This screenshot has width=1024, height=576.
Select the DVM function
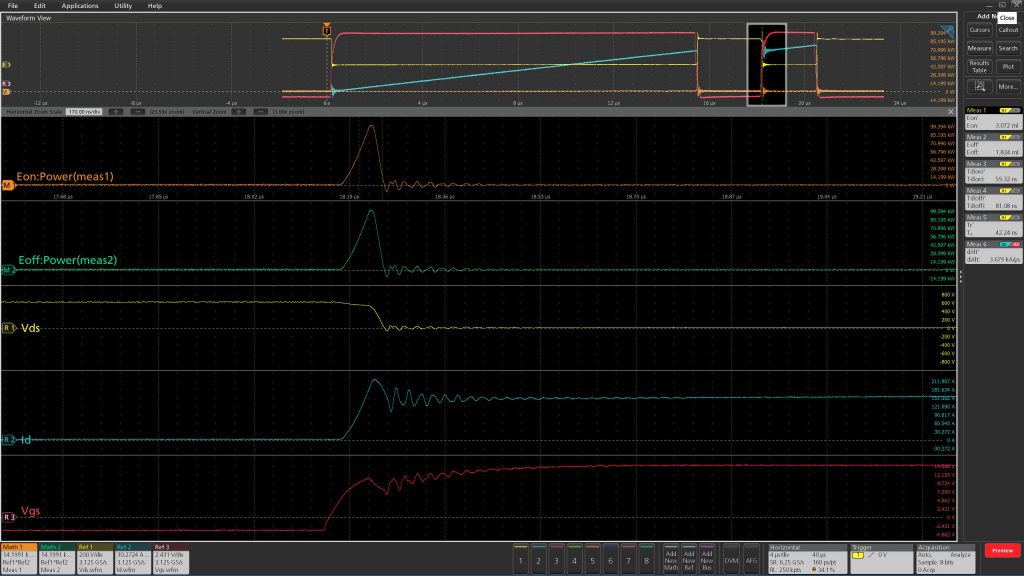(x=731, y=558)
